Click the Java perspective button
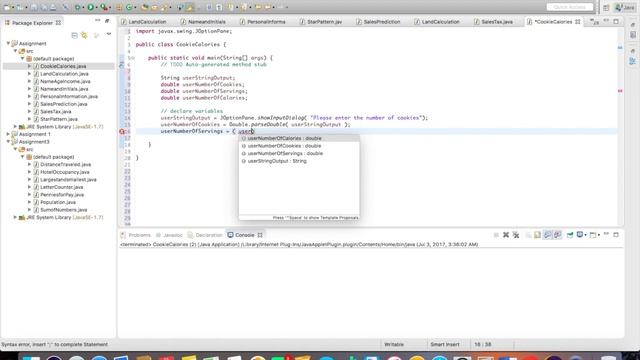640x360 pixels. click(625, 7)
